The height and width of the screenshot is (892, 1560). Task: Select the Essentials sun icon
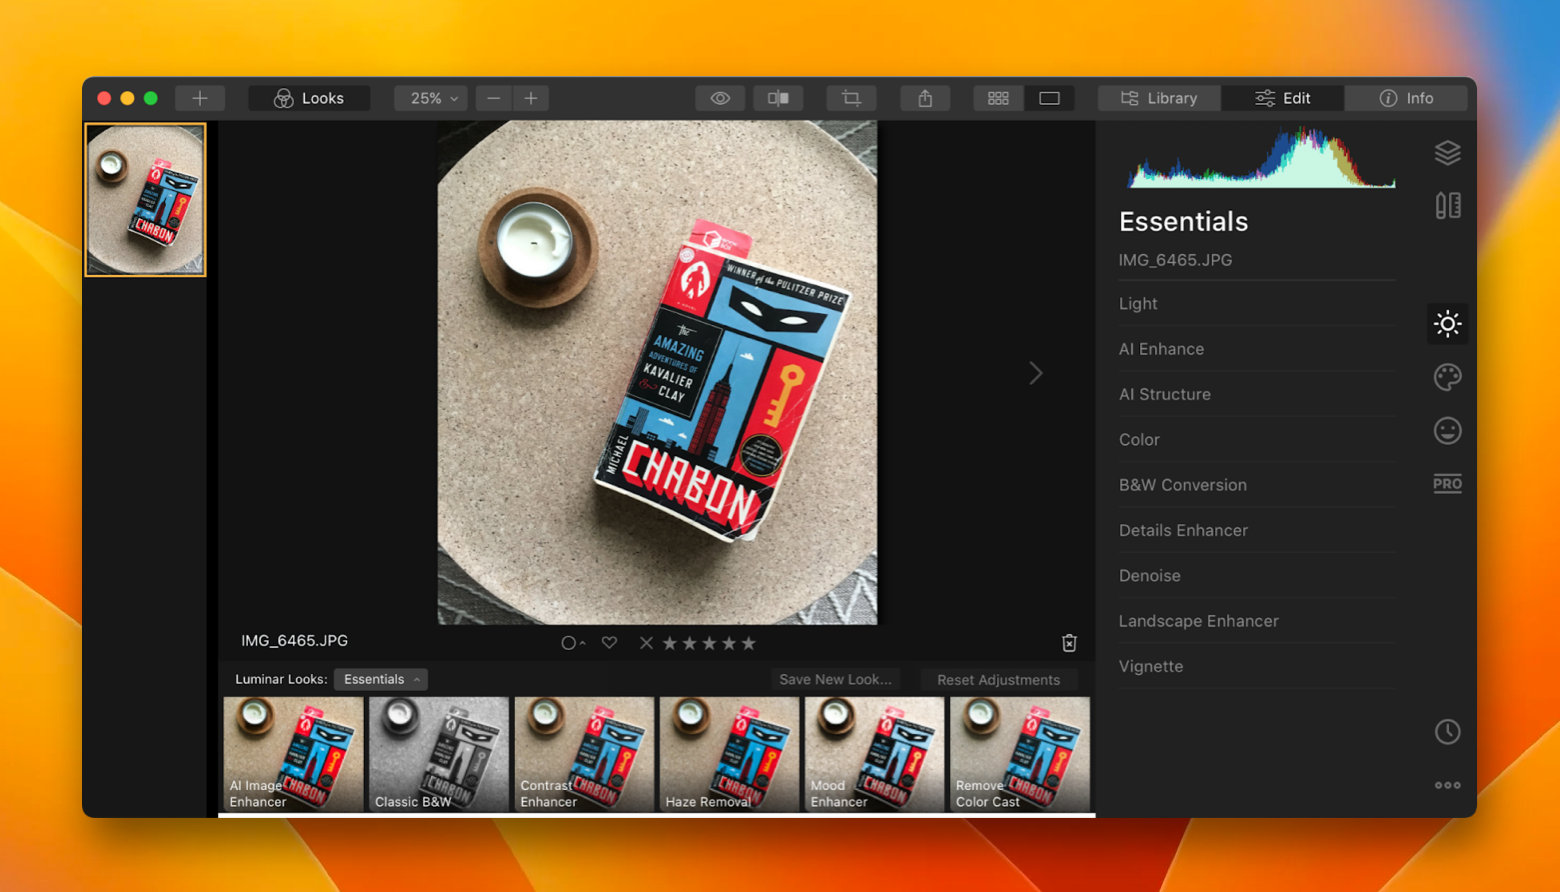pos(1447,324)
